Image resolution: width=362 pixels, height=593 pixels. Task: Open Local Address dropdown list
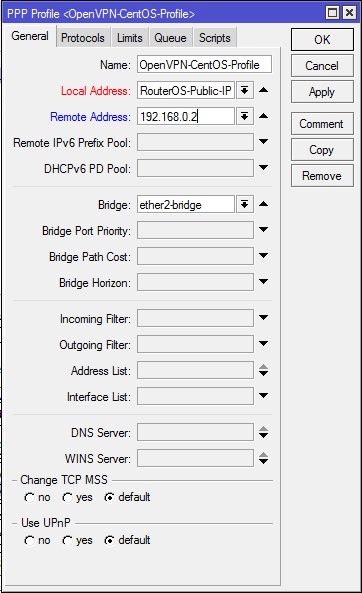click(245, 90)
